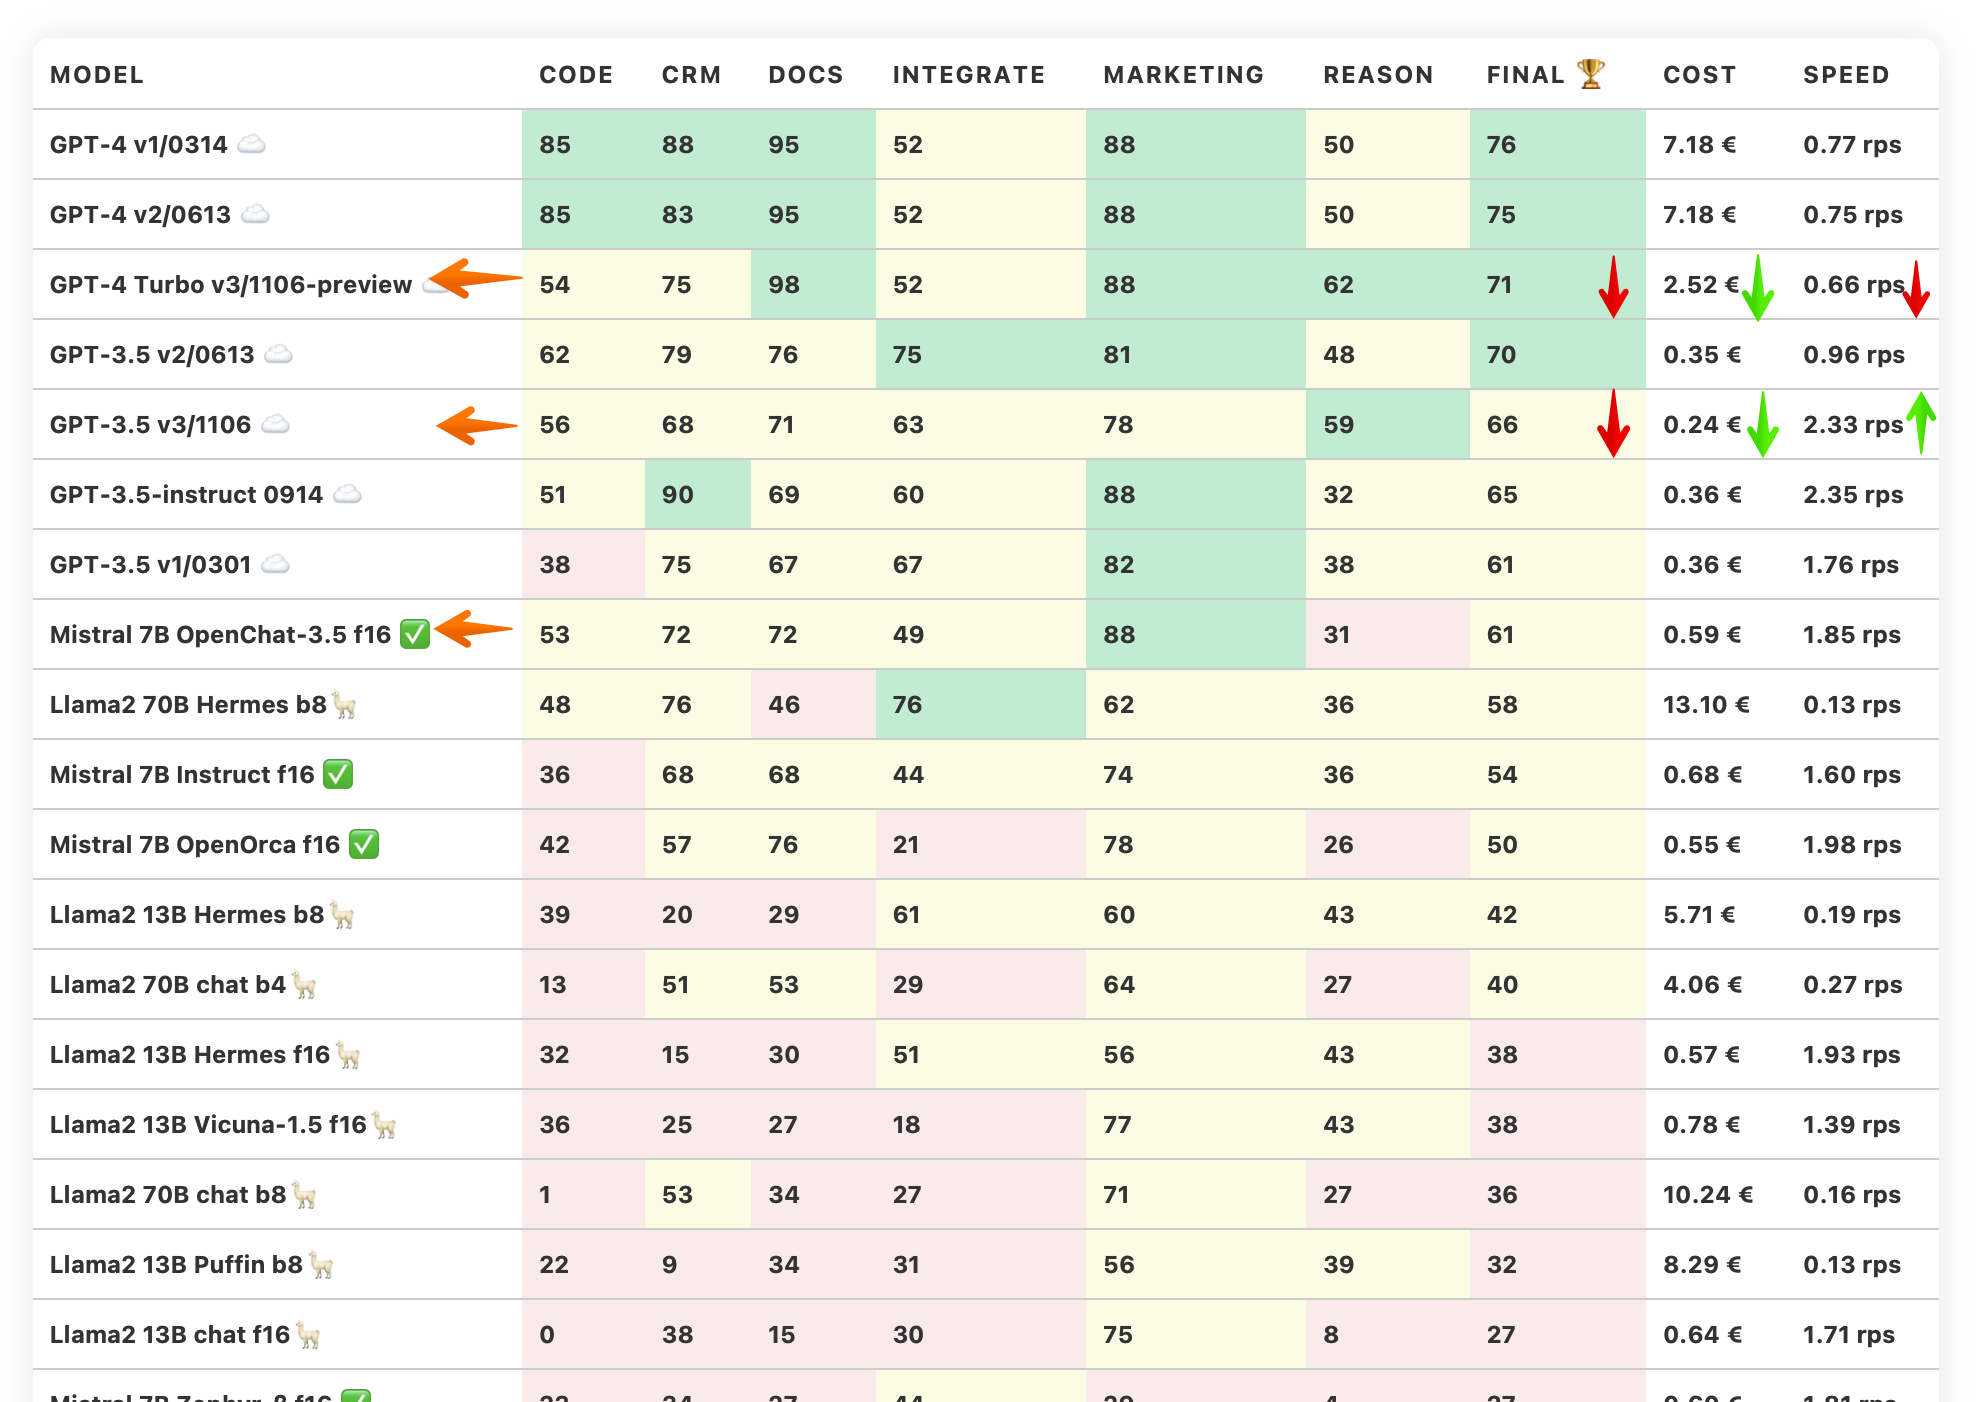Select the DOCS column header
The width and height of the screenshot is (1986, 1402).
806,75
